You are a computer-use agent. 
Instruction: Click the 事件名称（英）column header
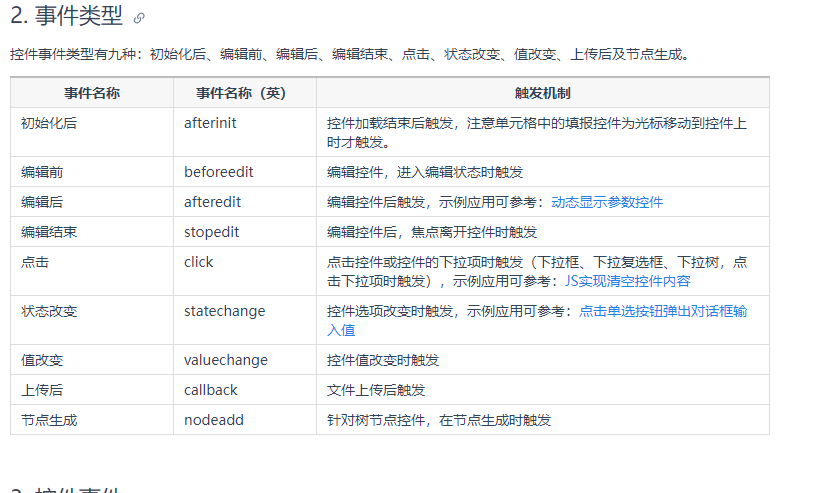[245, 93]
